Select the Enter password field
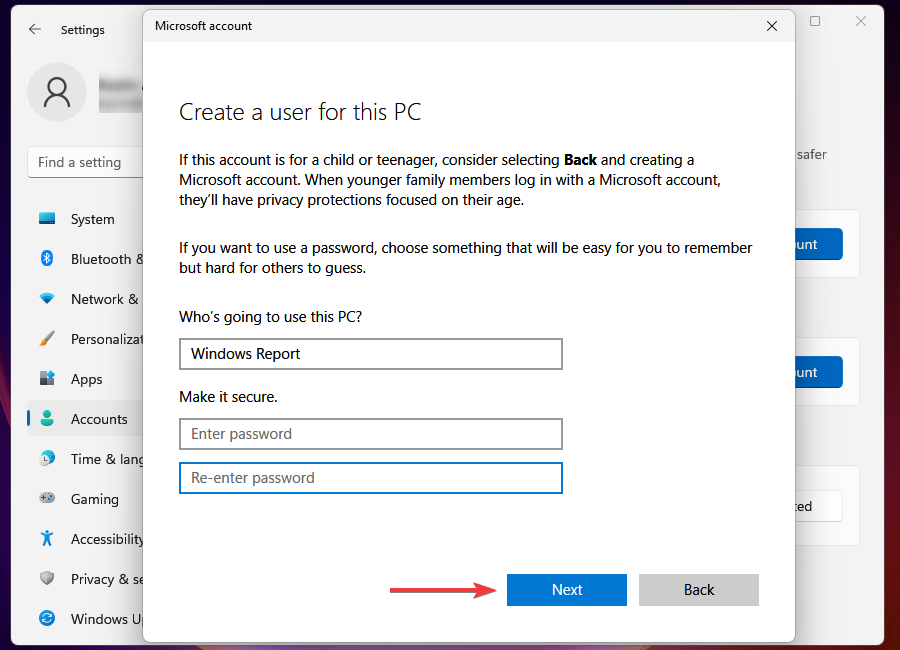Screen dimensions: 900x650 (x=370, y=434)
